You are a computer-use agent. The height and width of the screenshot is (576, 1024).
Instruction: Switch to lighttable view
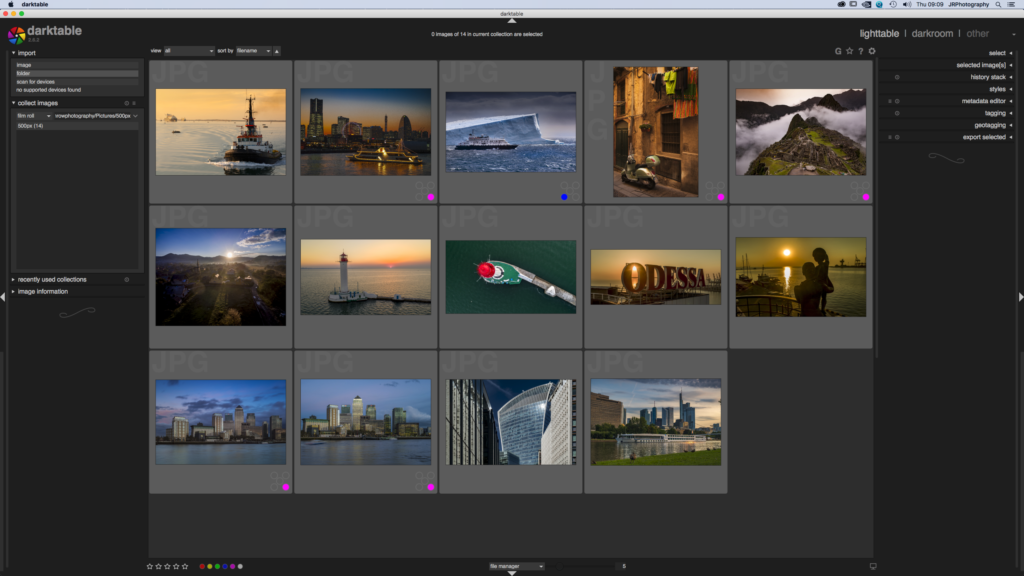point(879,33)
